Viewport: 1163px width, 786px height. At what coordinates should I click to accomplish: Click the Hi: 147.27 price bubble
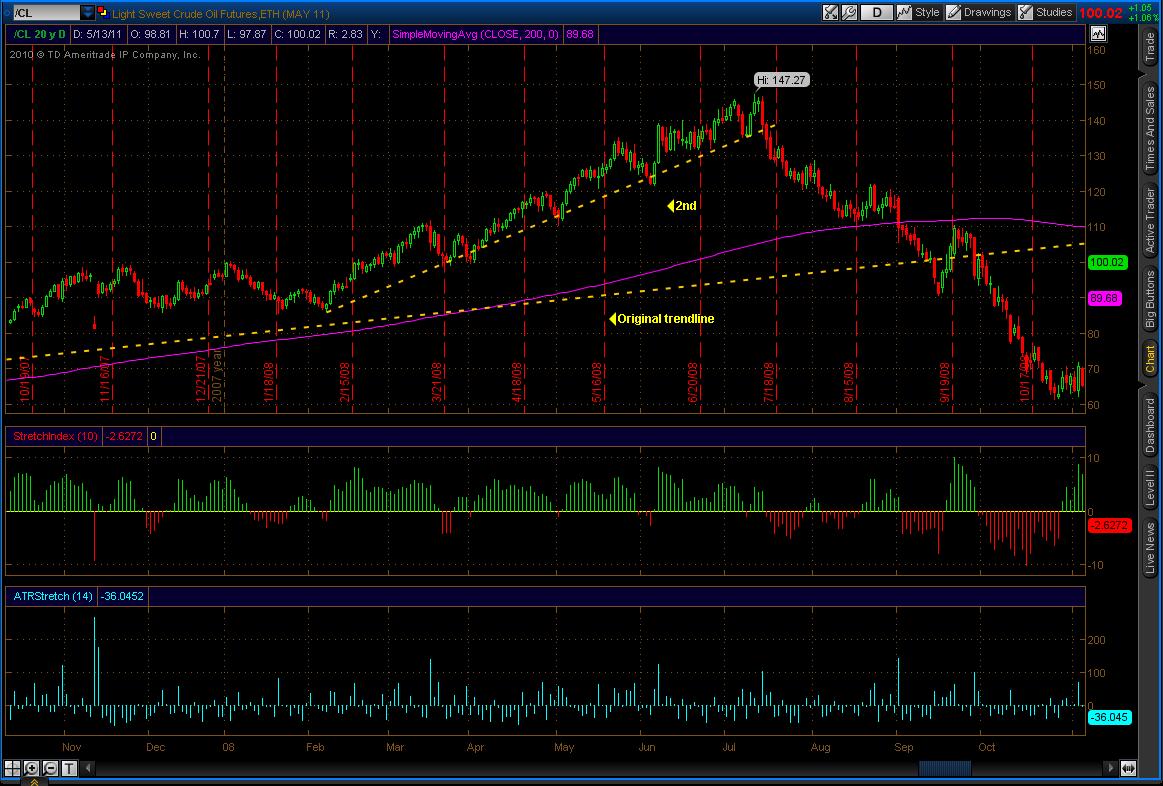tap(782, 79)
